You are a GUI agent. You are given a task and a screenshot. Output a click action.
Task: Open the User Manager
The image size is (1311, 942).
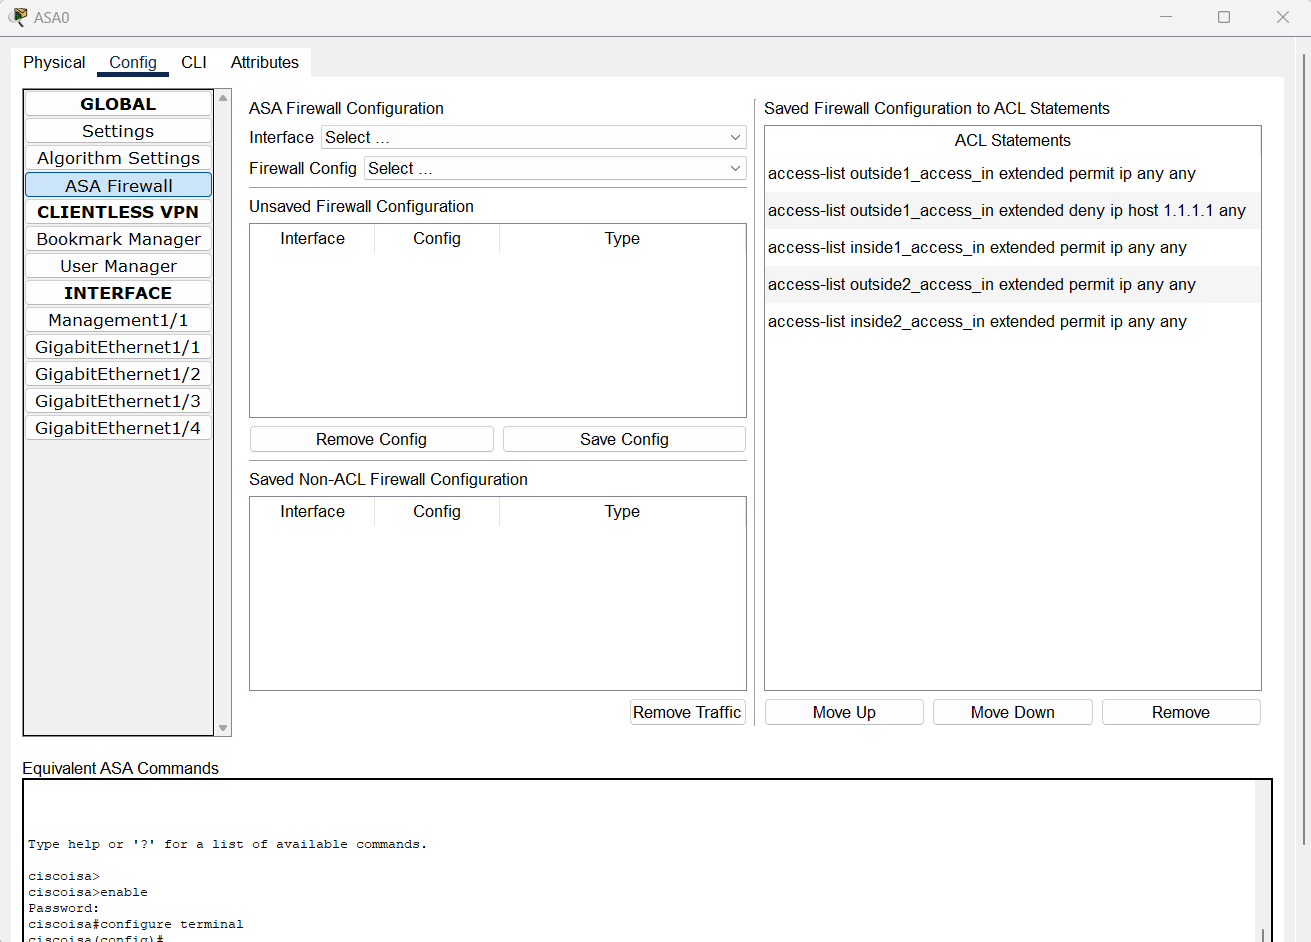[118, 265]
